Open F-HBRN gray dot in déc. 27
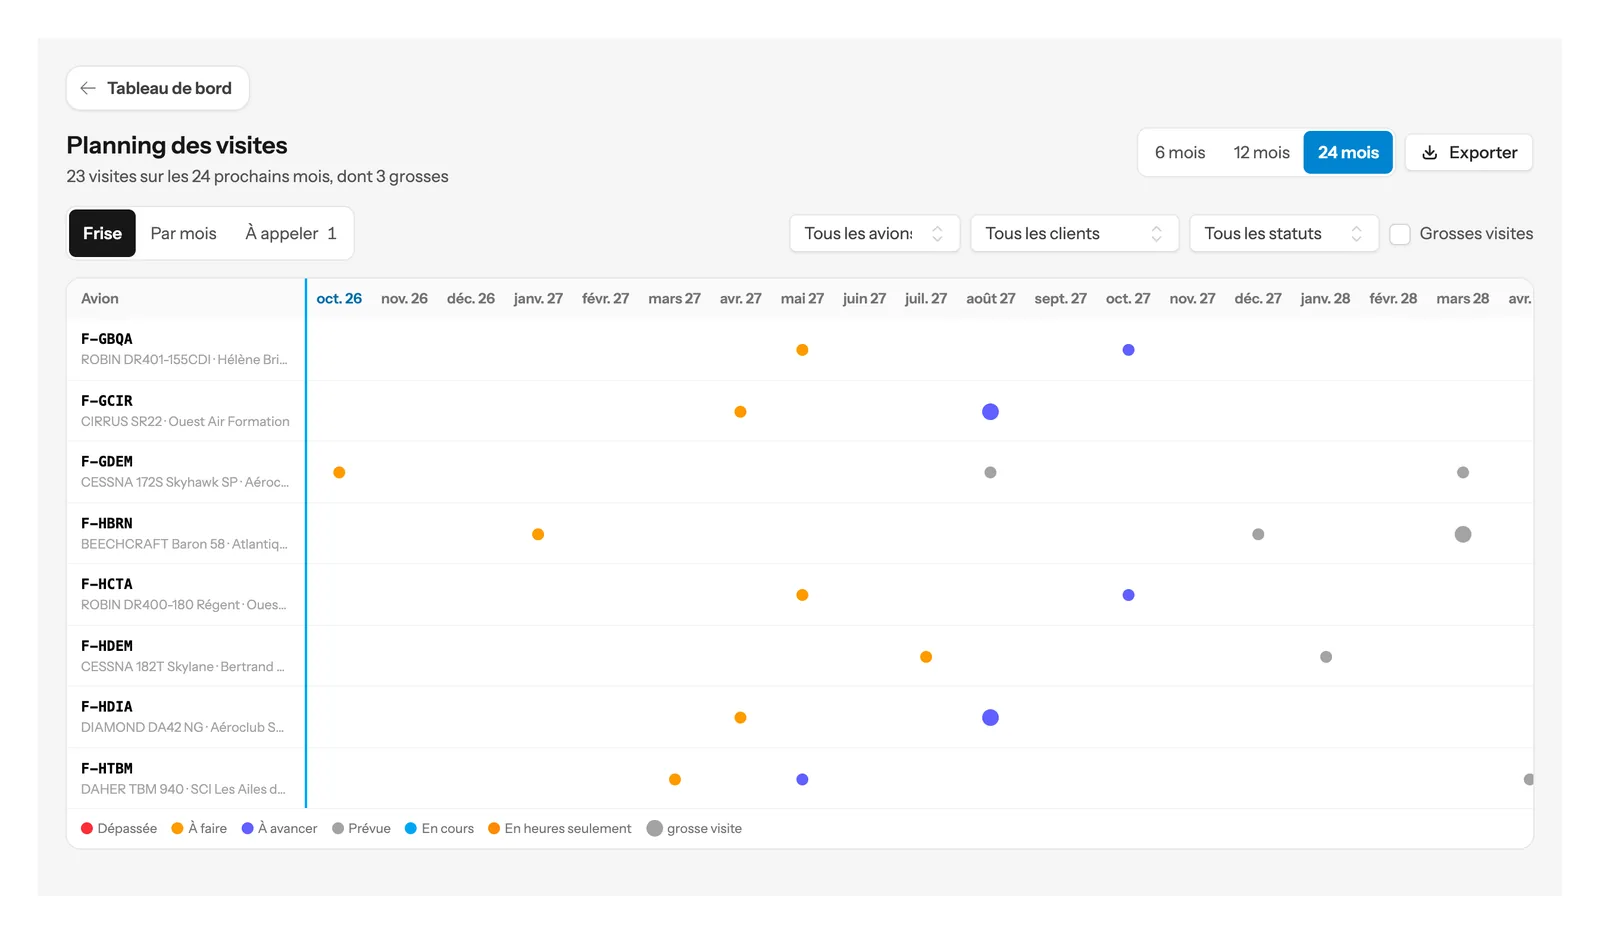 pyautogui.click(x=1258, y=534)
